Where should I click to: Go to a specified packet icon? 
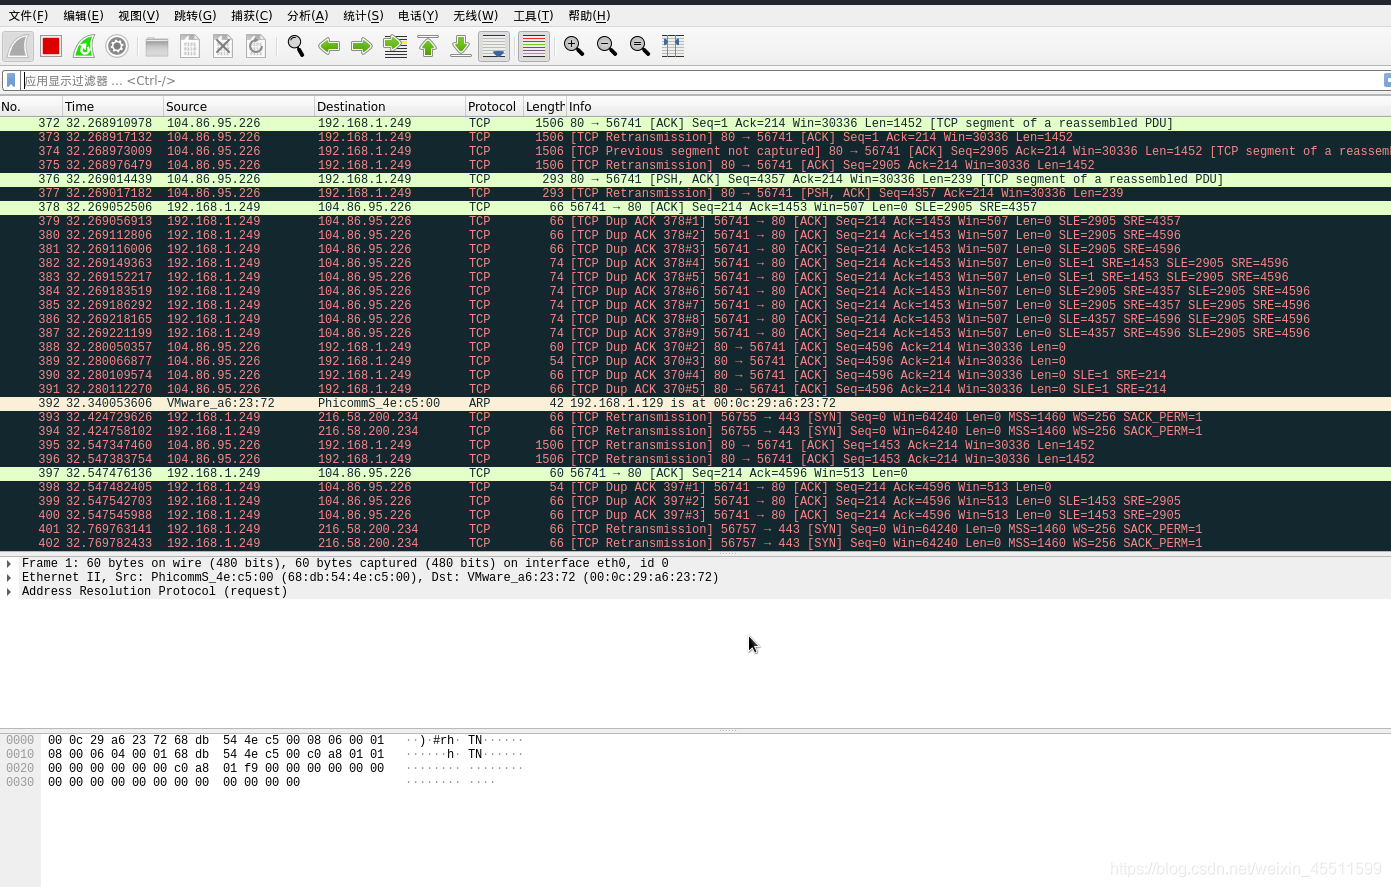[x=395, y=46]
